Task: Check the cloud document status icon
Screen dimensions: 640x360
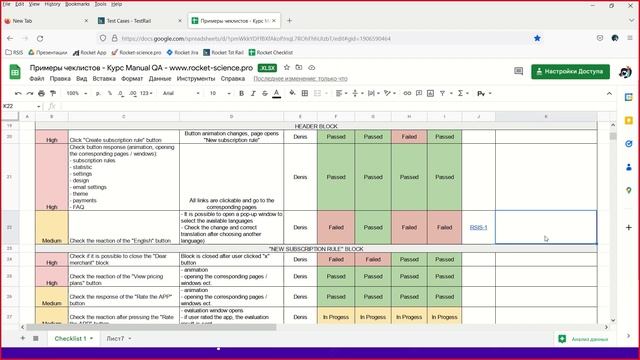Action: (311, 68)
